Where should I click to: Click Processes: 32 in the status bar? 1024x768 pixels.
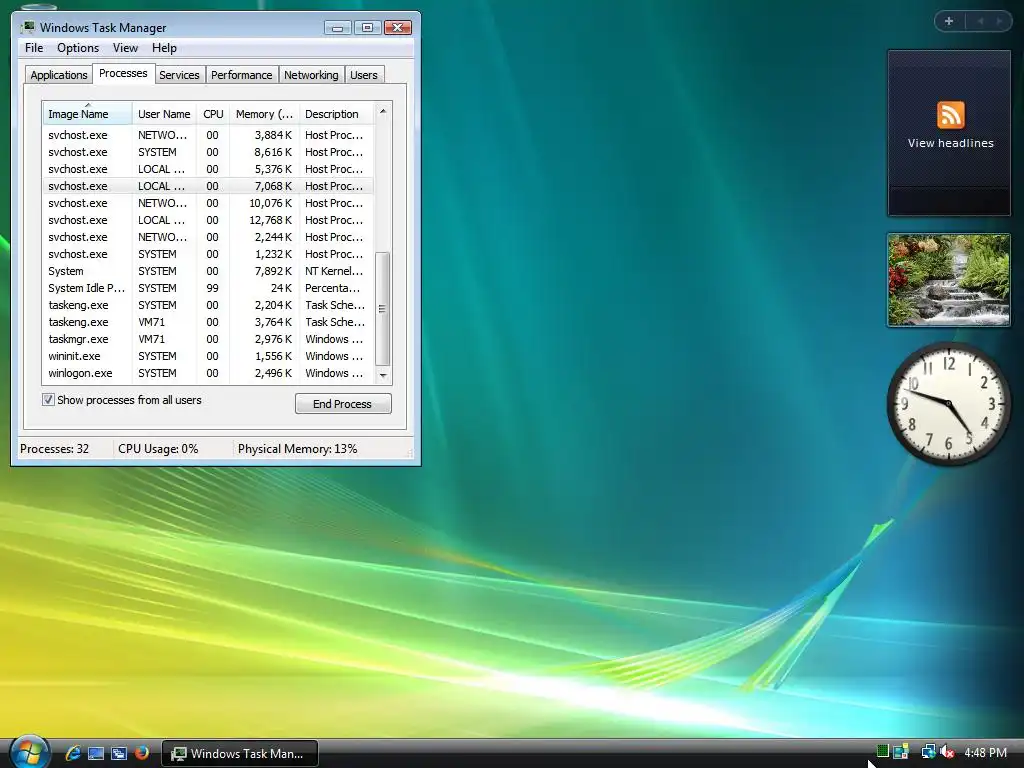tap(54, 449)
